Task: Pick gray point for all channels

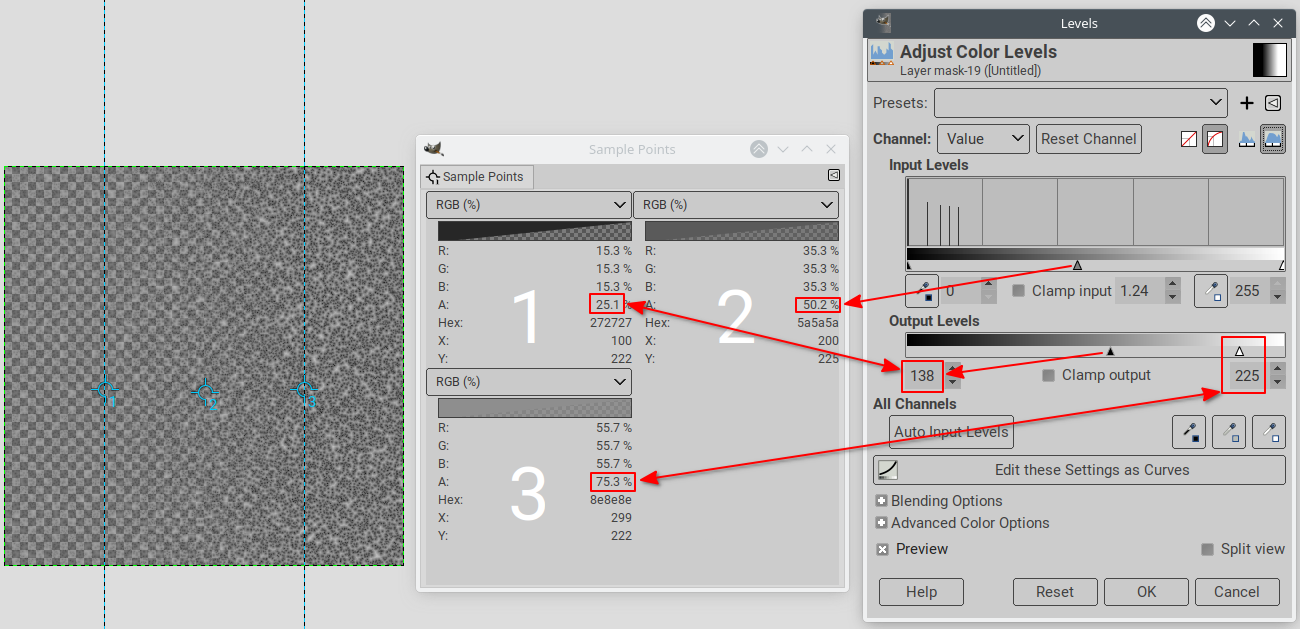Action: [x=1229, y=432]
